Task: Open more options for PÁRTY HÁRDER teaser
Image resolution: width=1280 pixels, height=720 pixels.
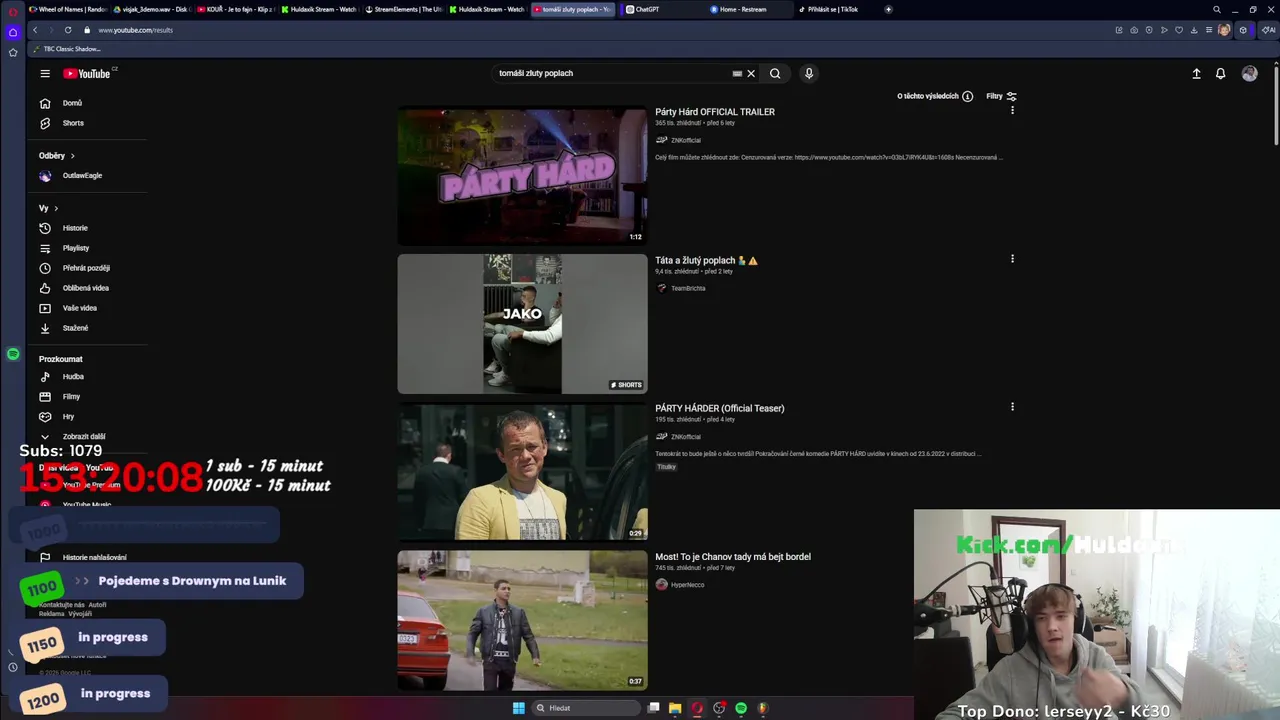Action: [1012, 407]
